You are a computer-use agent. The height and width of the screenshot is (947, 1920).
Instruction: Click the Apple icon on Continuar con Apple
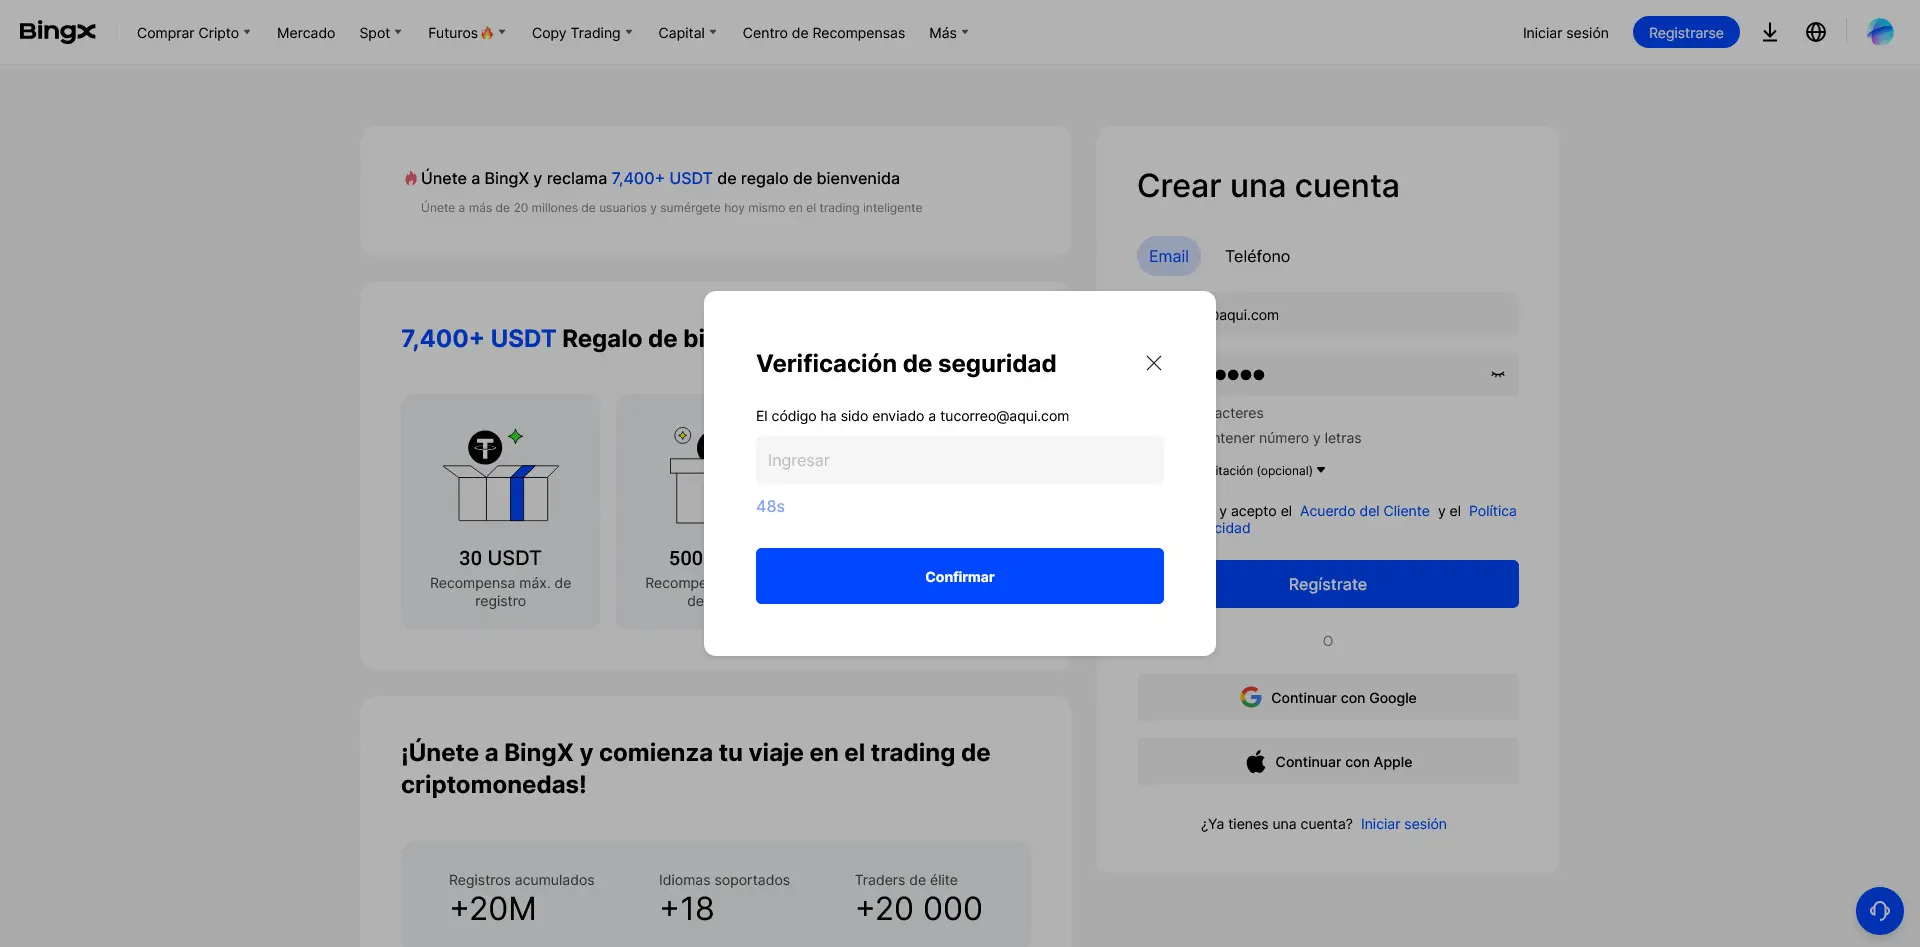1255,761
